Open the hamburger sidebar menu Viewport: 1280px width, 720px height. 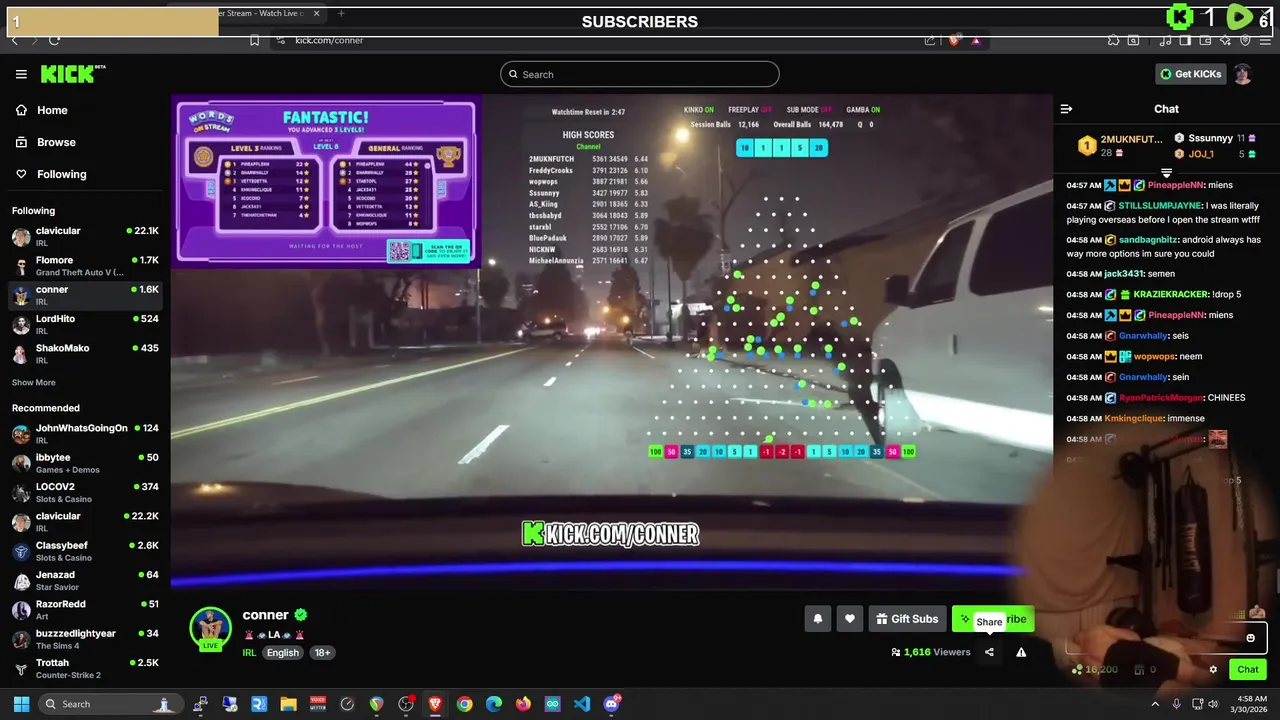pyautogui.click(x=21, y=74)
